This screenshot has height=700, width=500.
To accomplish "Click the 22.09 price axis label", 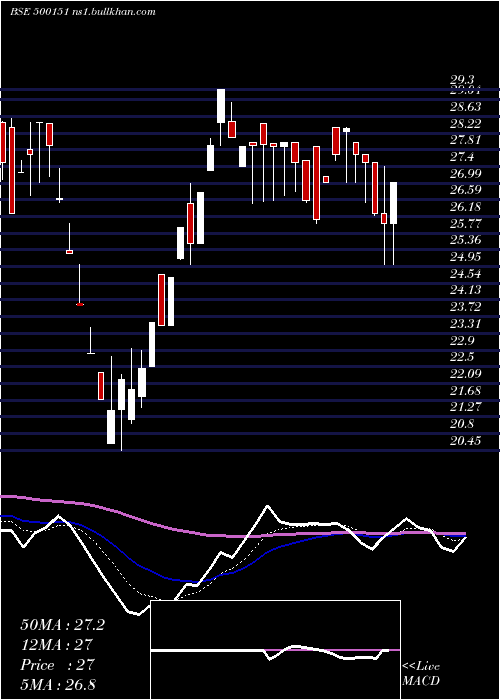I will (465, 374).
